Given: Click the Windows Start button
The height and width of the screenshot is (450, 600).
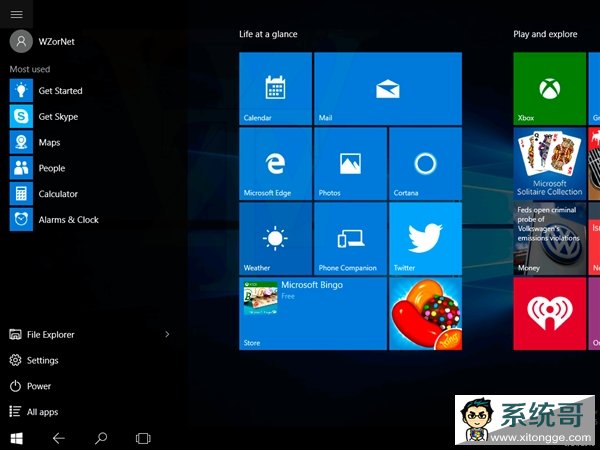Looking at the screenshot, I should [16, 438].
